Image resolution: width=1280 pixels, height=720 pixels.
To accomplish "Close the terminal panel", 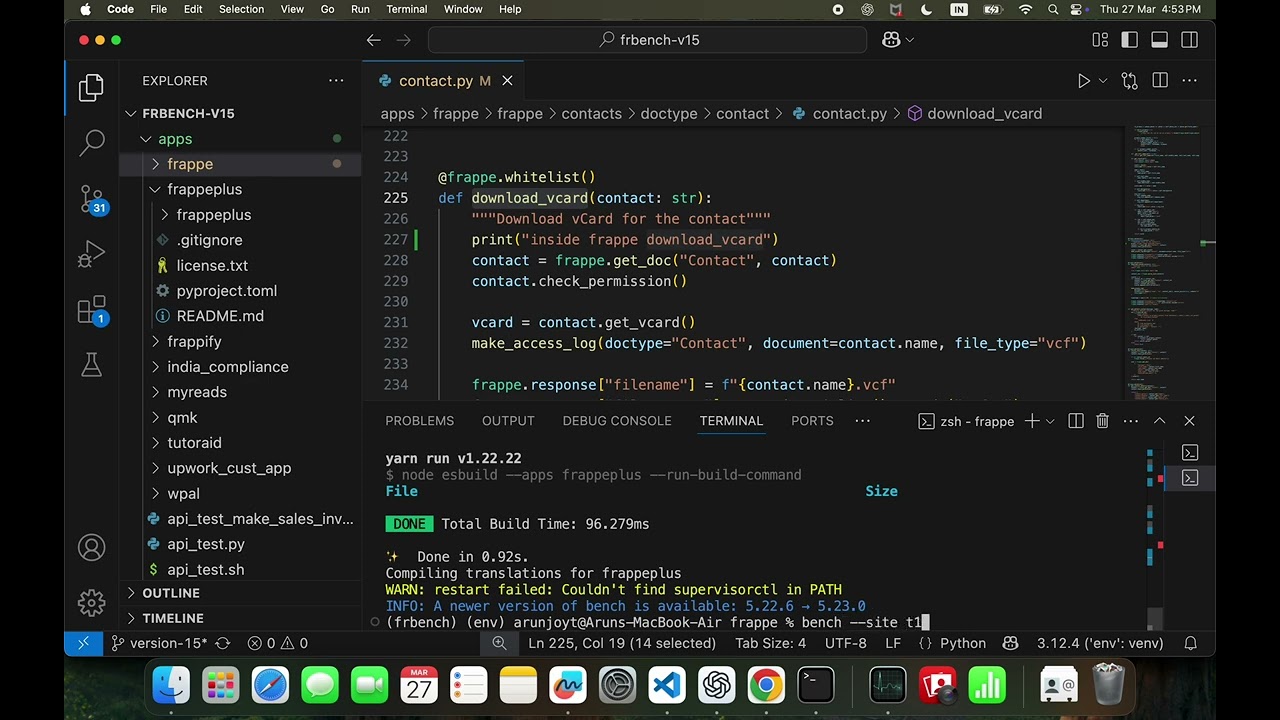I will tap(1189, 421).
